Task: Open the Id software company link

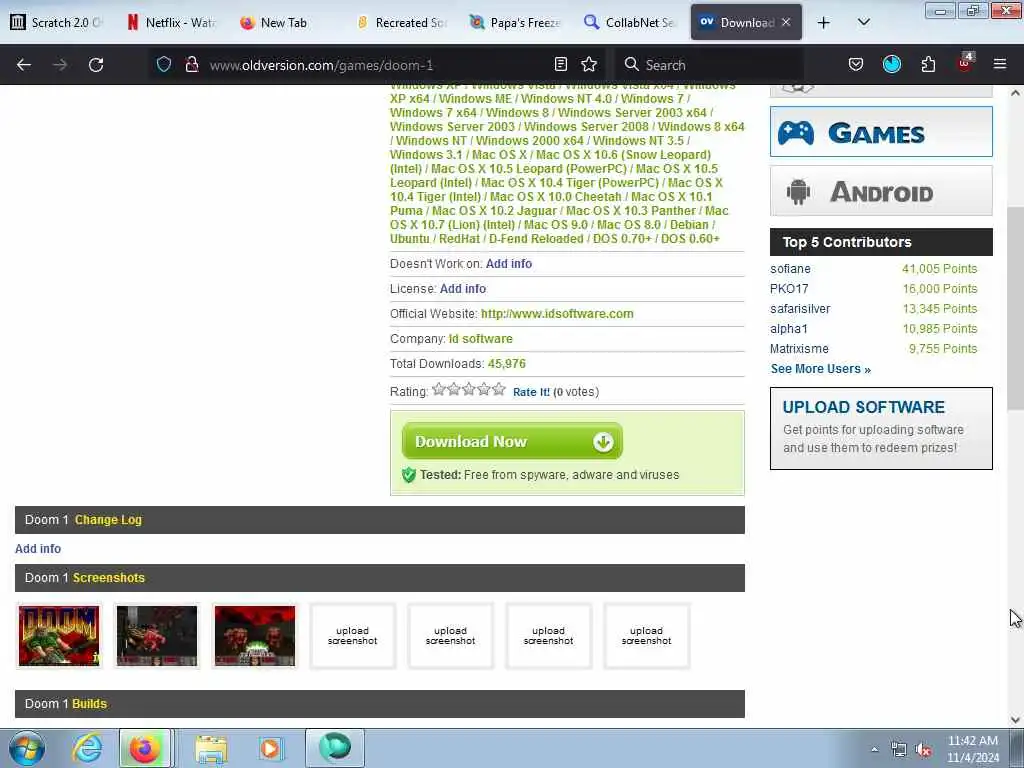Action: coord(481,339)
